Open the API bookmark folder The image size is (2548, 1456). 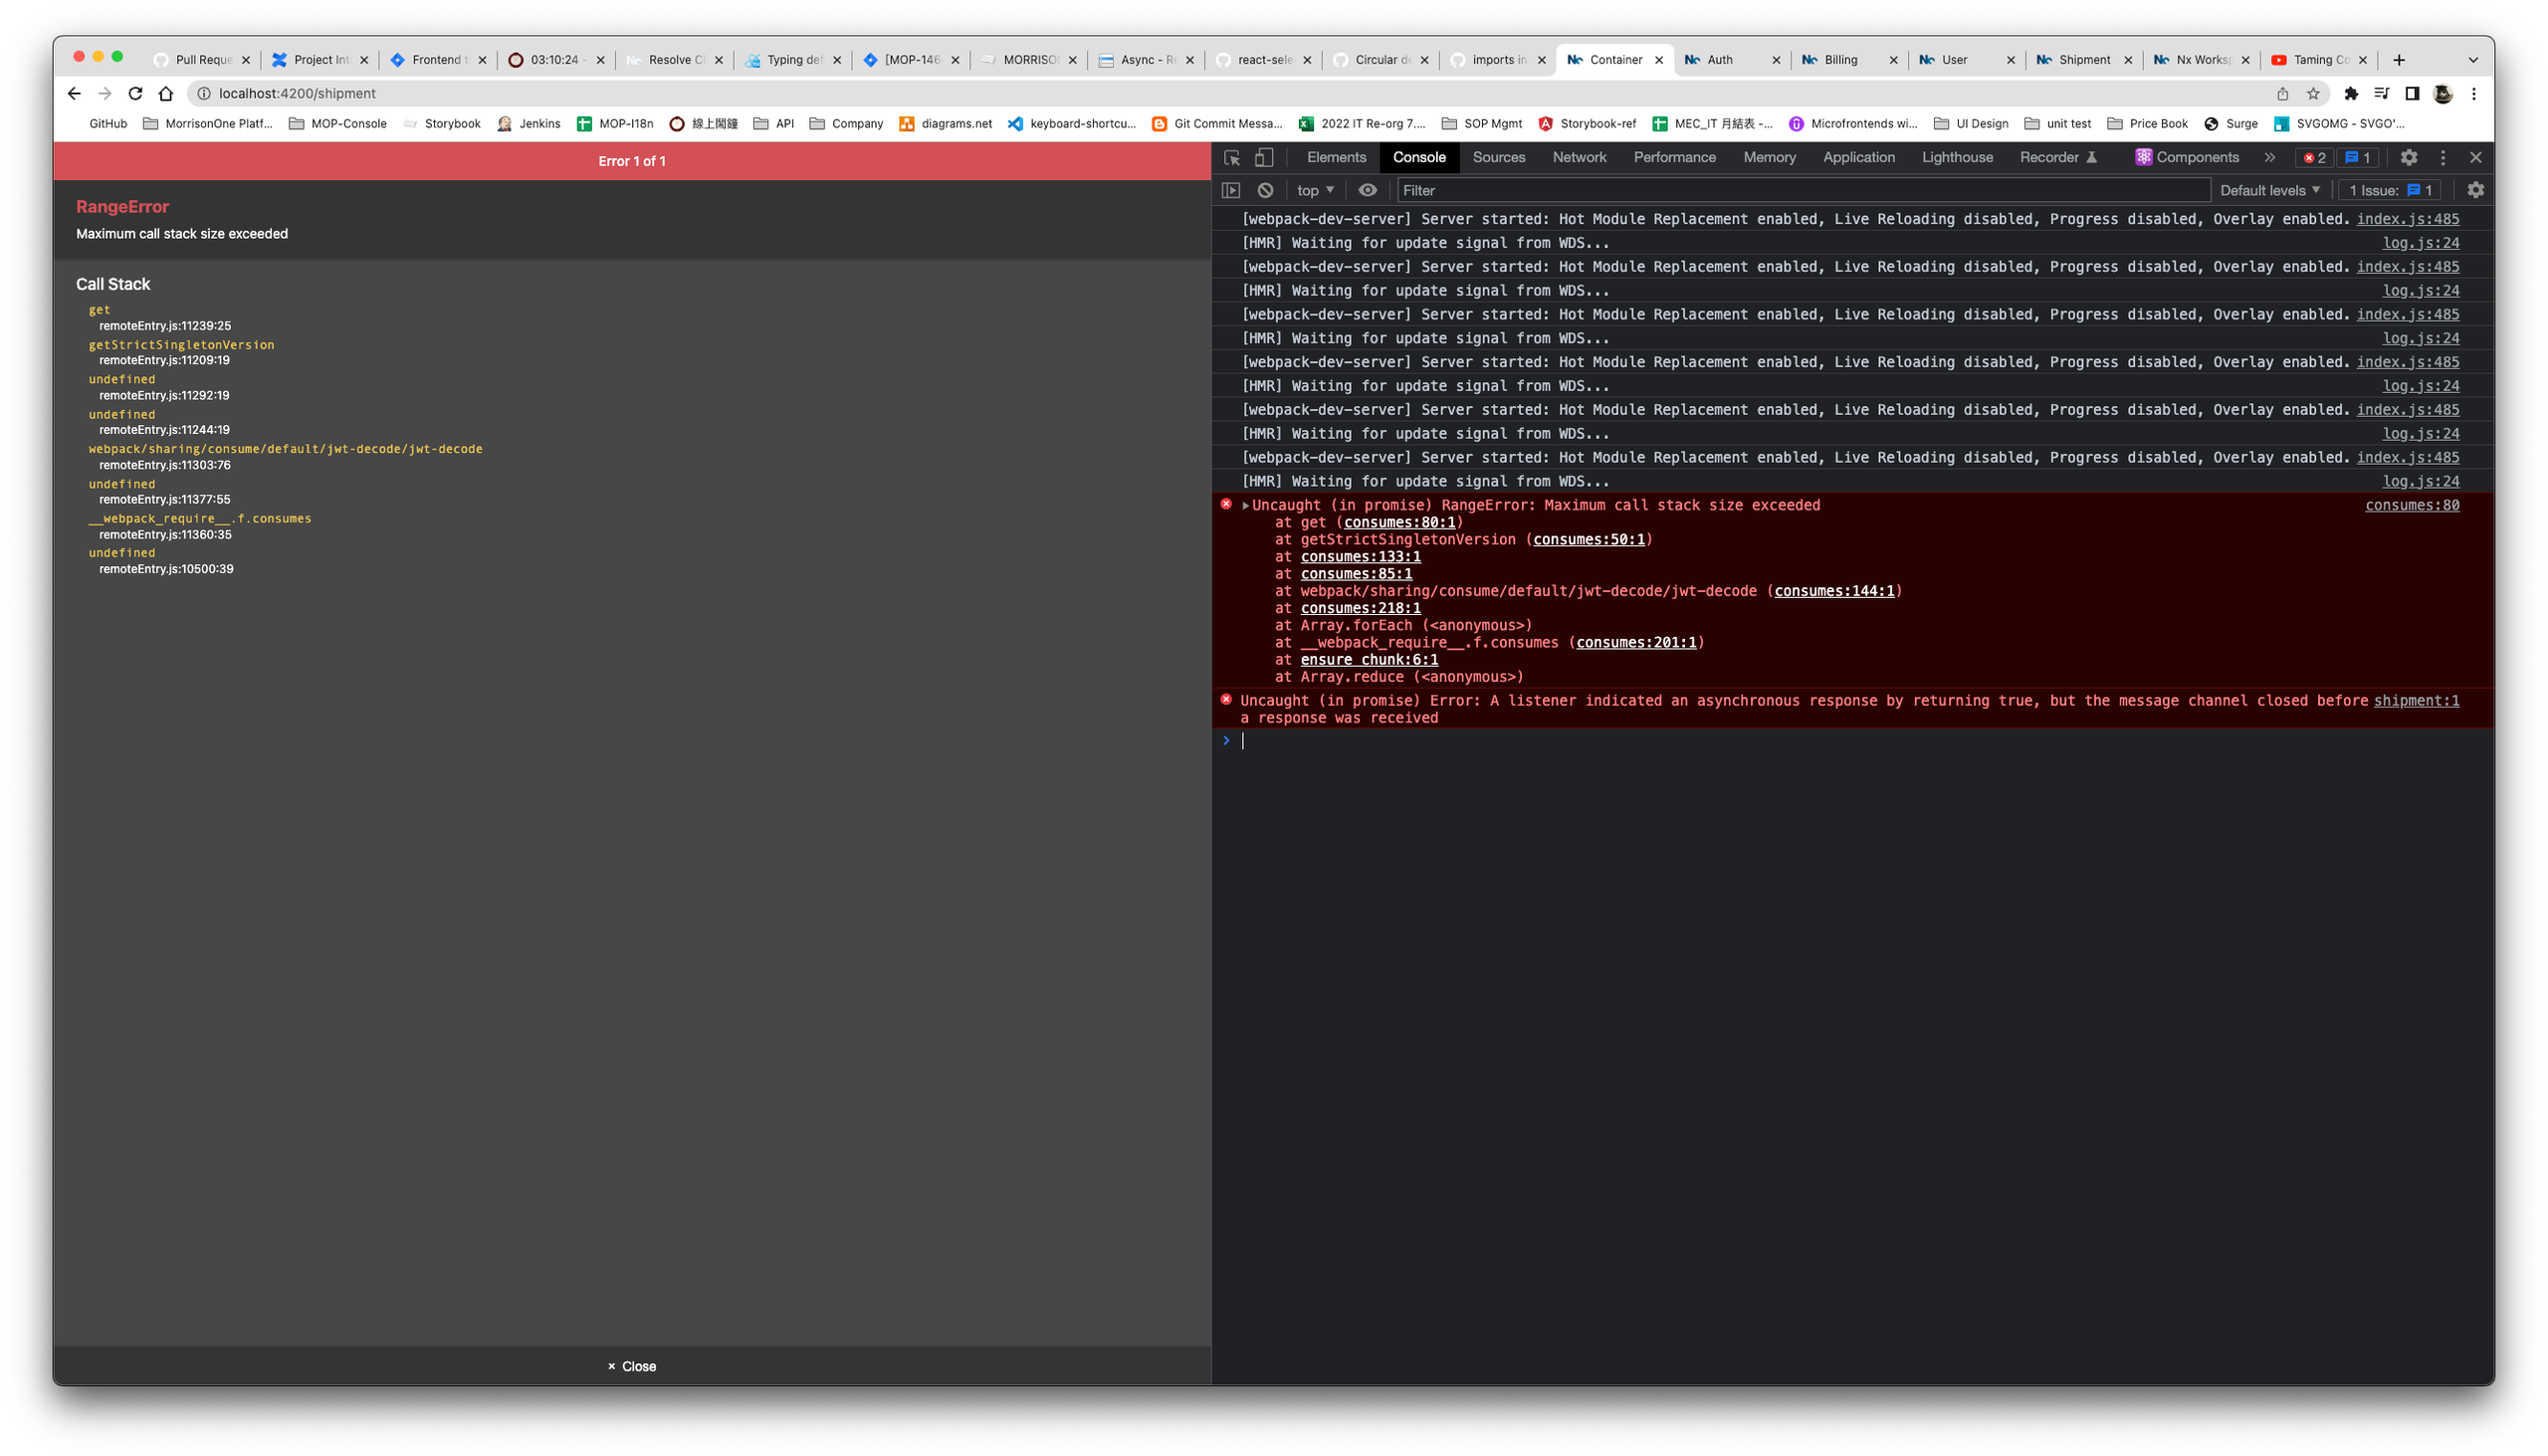(773, 124)
